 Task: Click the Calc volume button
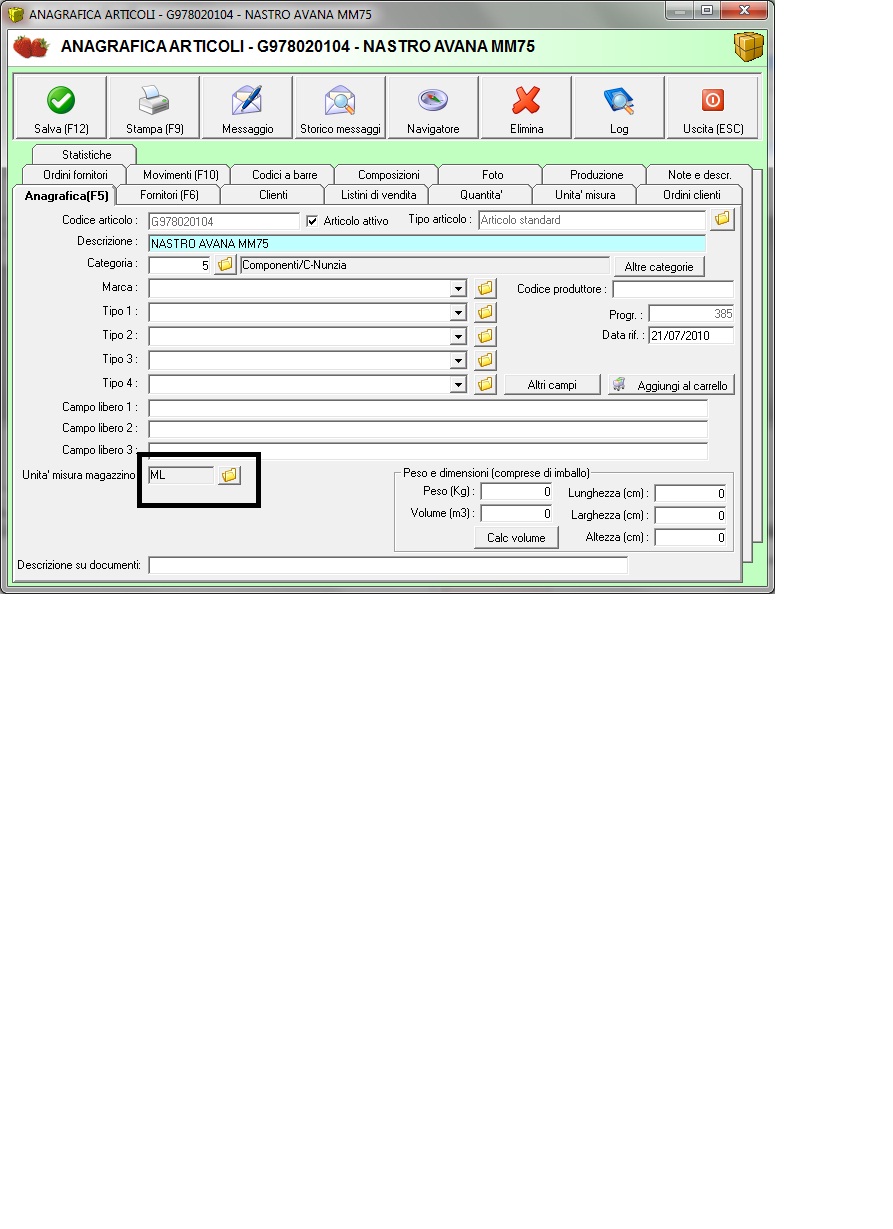click(x=516, y=538)
